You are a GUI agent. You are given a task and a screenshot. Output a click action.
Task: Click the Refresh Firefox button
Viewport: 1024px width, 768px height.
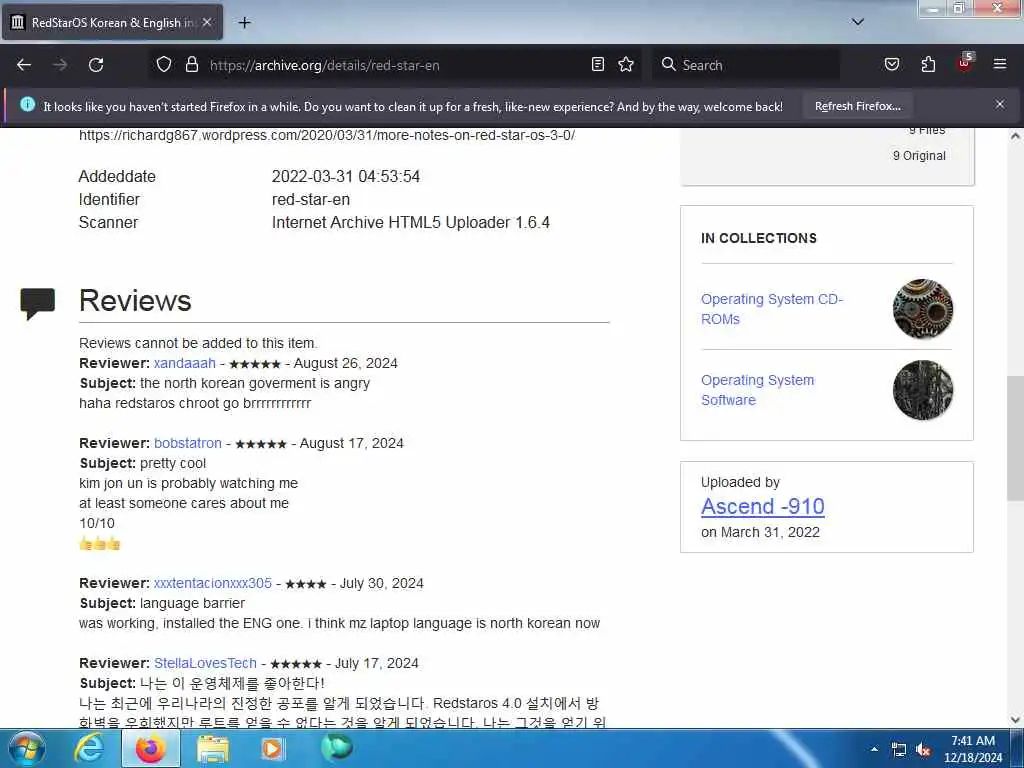tap(857, 106)
